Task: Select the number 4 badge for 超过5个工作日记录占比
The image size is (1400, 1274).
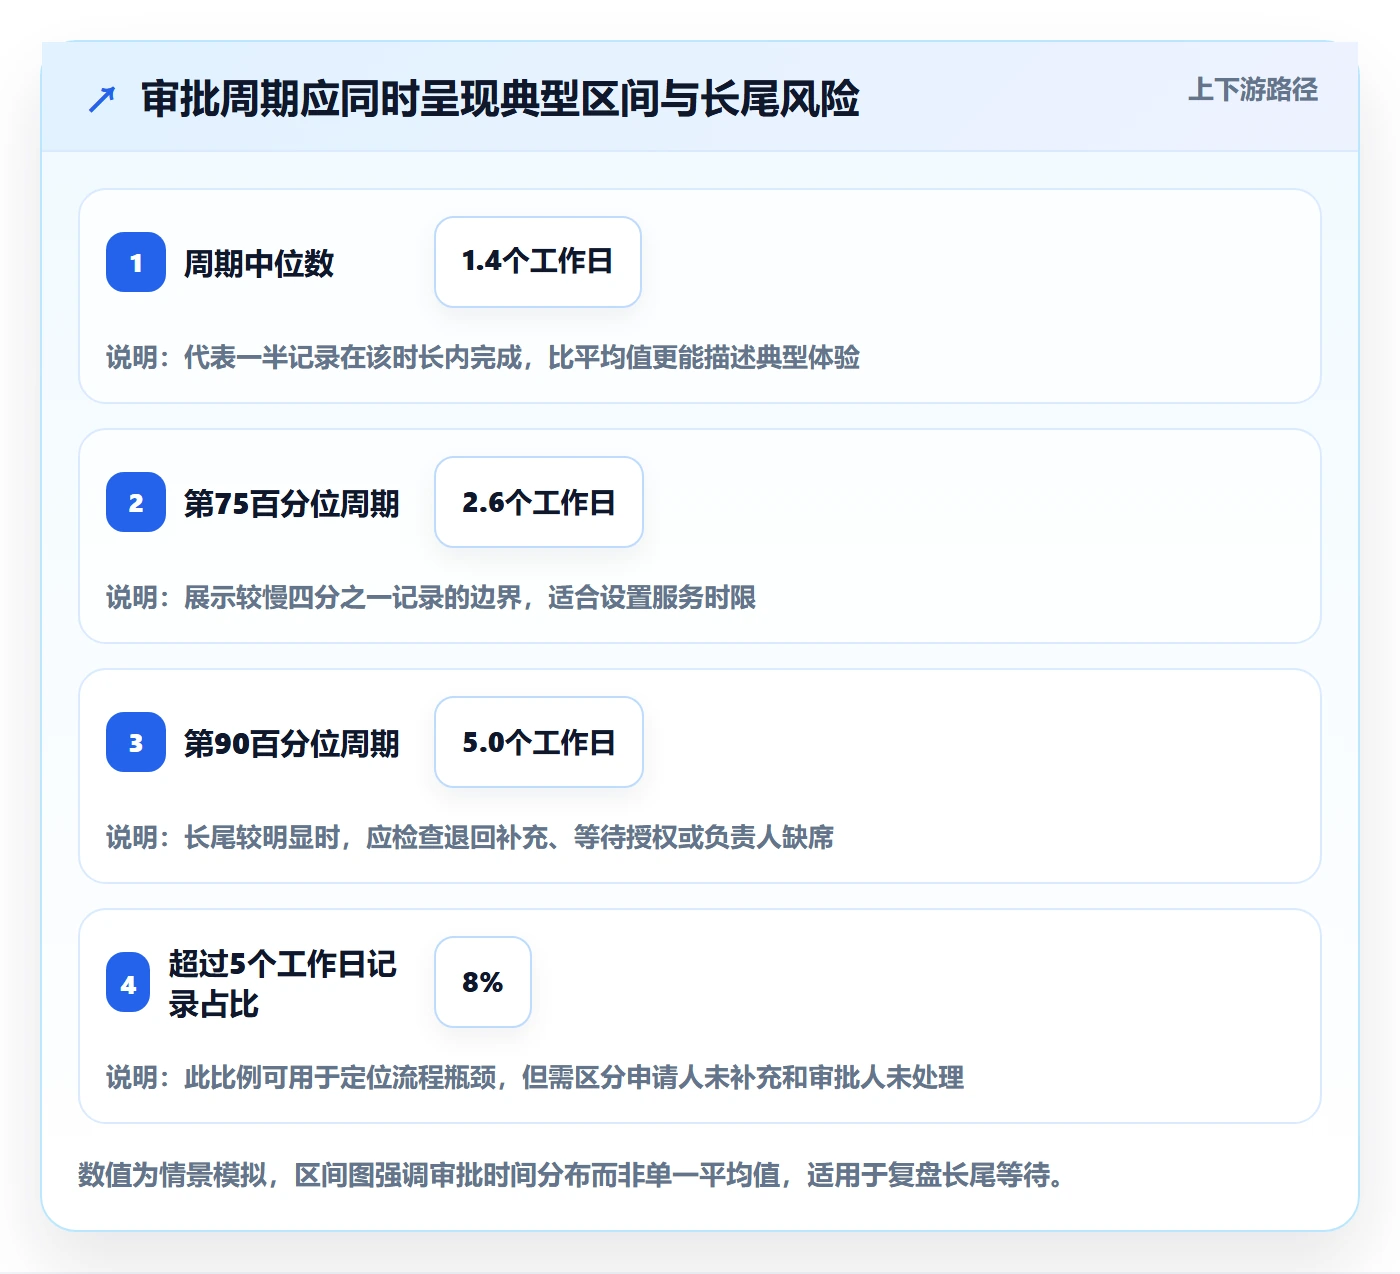Action: 128,983
